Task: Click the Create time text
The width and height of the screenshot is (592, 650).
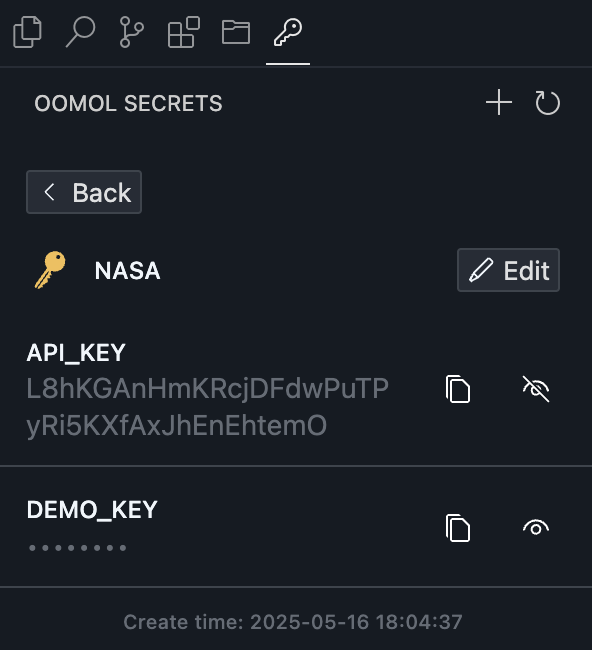Action: click(293, 622)
